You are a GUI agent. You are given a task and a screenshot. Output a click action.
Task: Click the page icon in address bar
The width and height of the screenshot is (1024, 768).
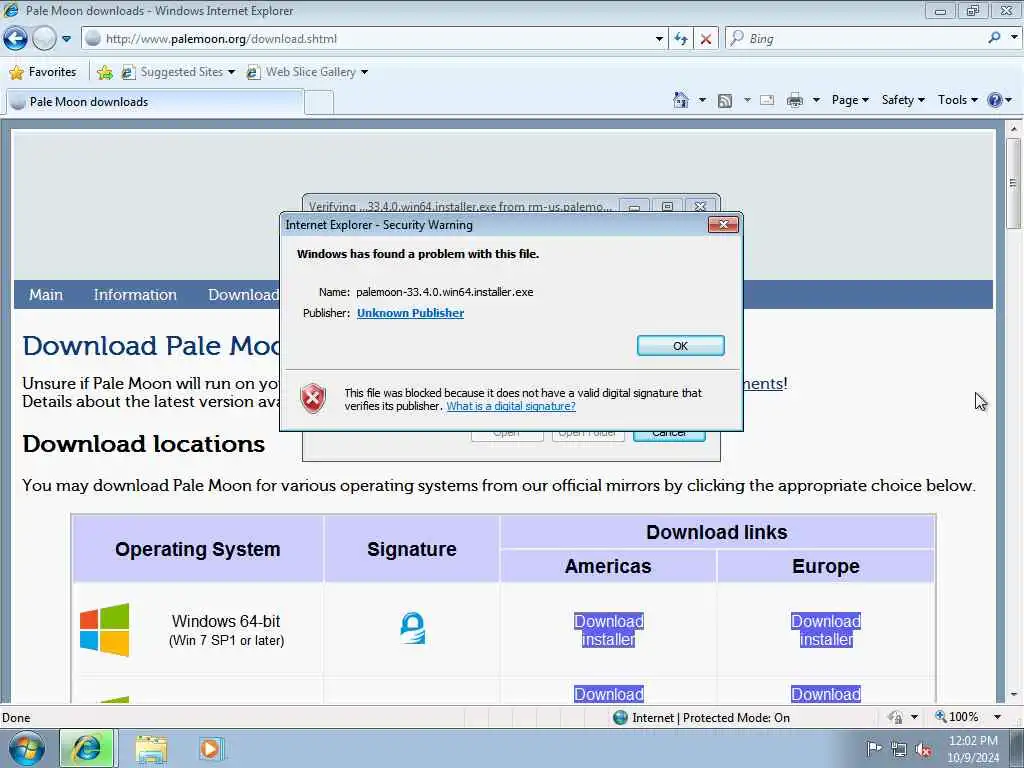click(93, 39)
